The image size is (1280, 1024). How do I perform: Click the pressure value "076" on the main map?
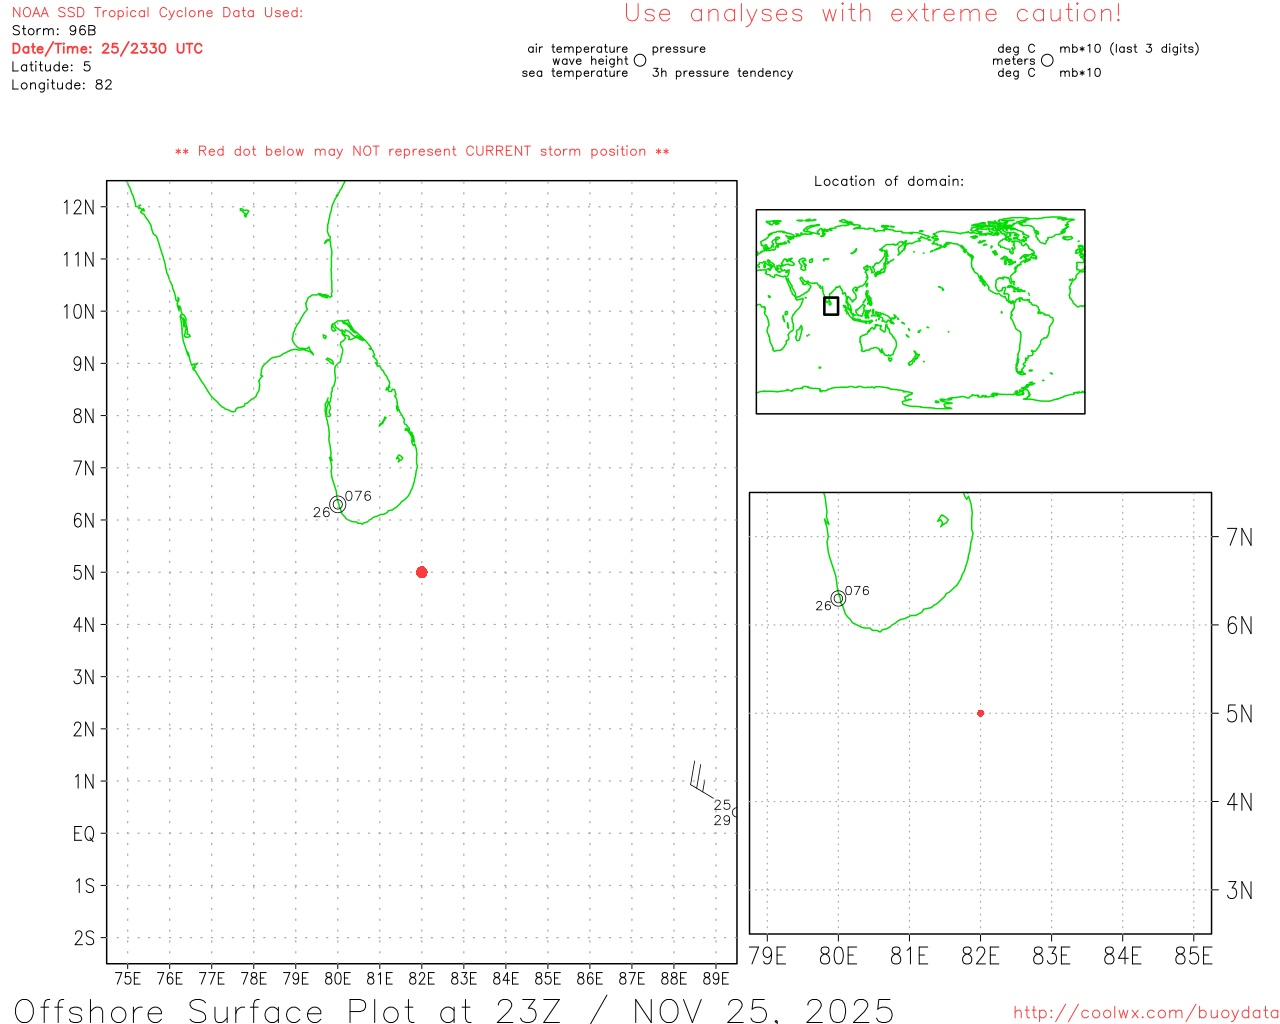[358, 495]
